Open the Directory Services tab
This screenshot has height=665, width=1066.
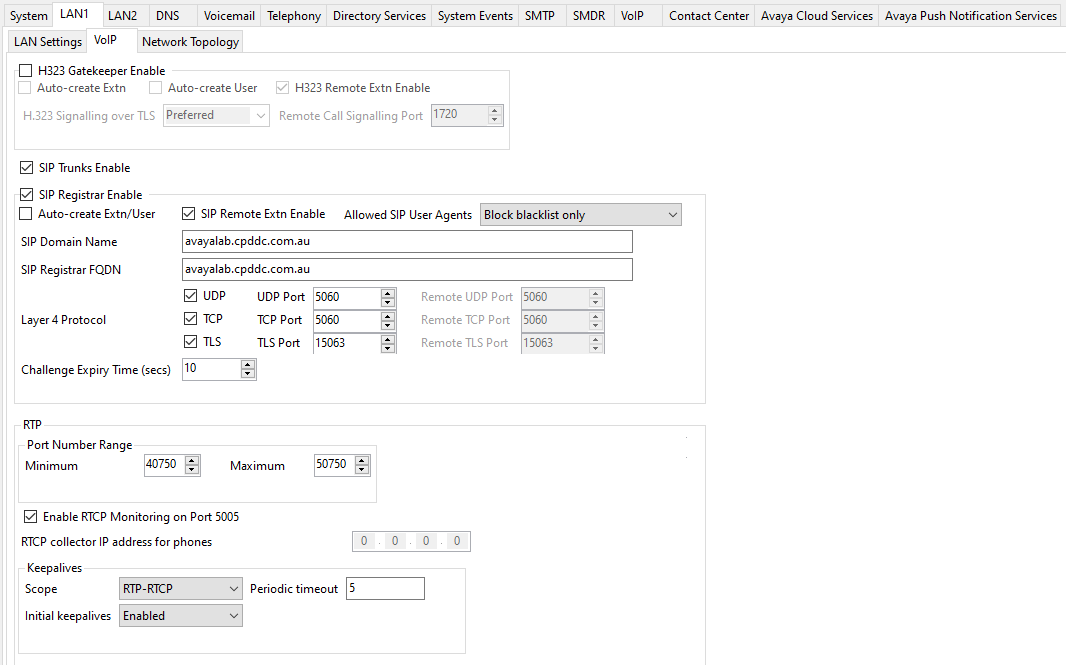[x=379, y=16]
